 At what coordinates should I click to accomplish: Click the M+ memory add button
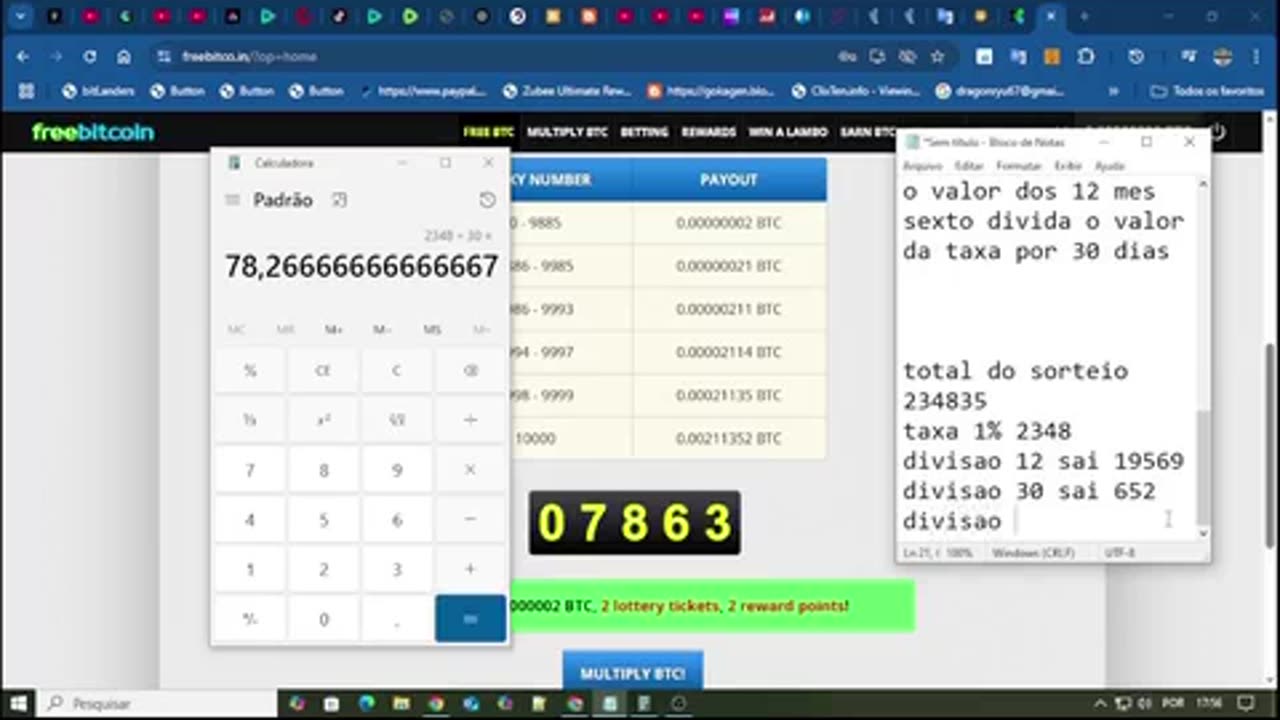(x=334, y=330)
